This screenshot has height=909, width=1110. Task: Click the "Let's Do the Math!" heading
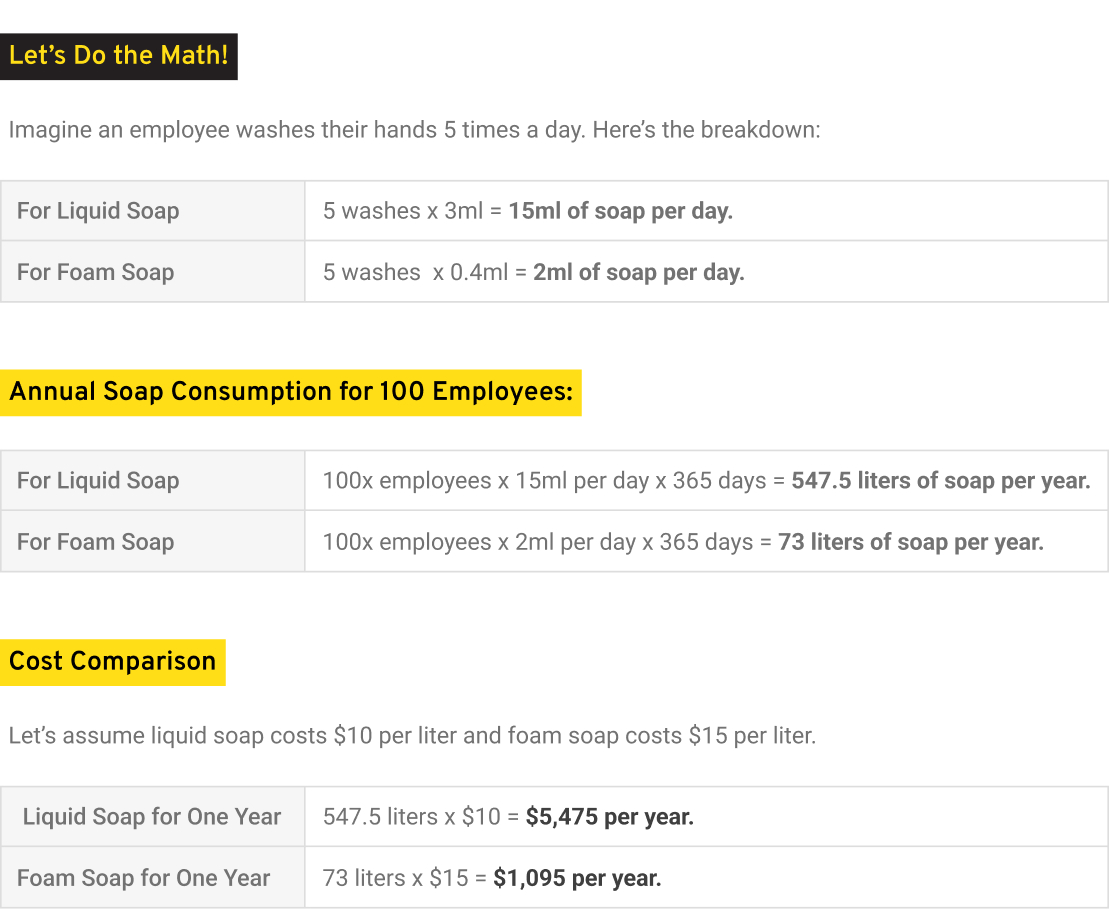tap(119, 55)
